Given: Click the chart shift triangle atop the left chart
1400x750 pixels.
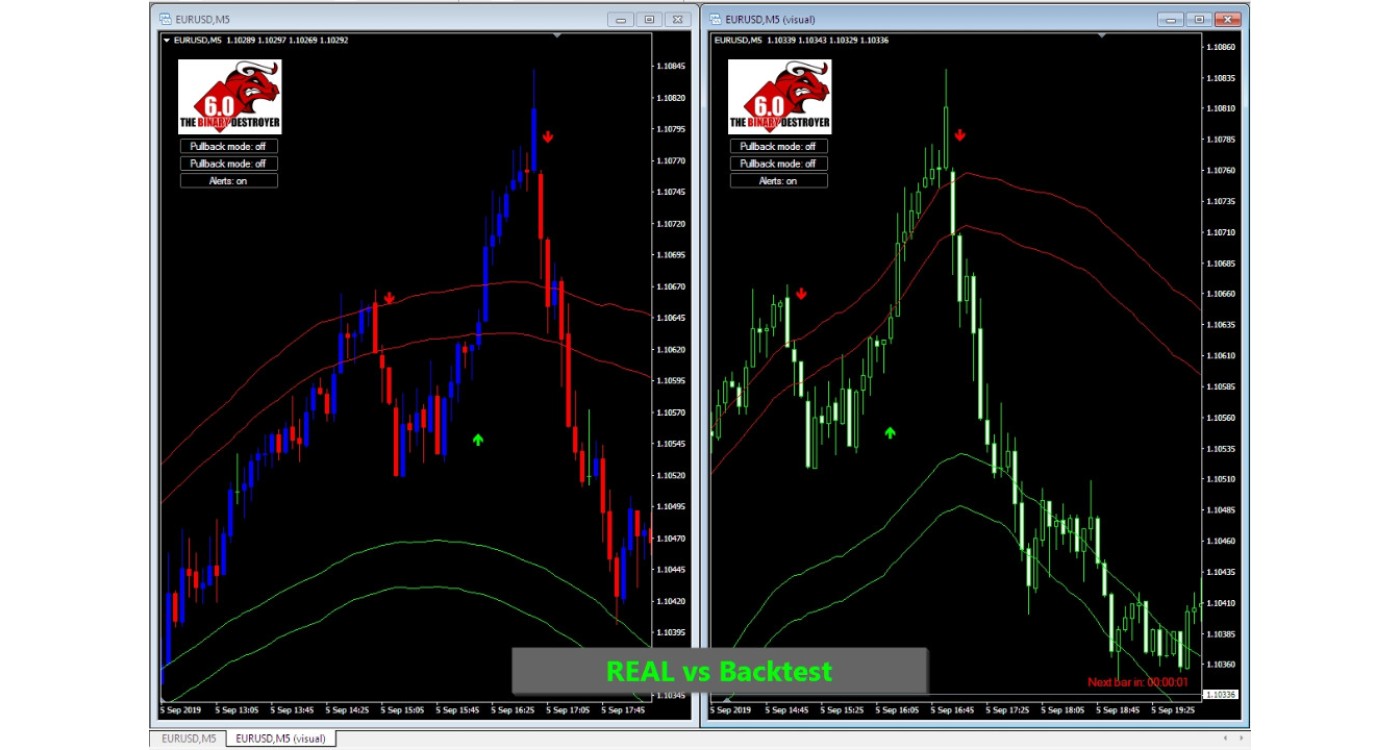Looking at the screenshot, I should pos(557,36).
